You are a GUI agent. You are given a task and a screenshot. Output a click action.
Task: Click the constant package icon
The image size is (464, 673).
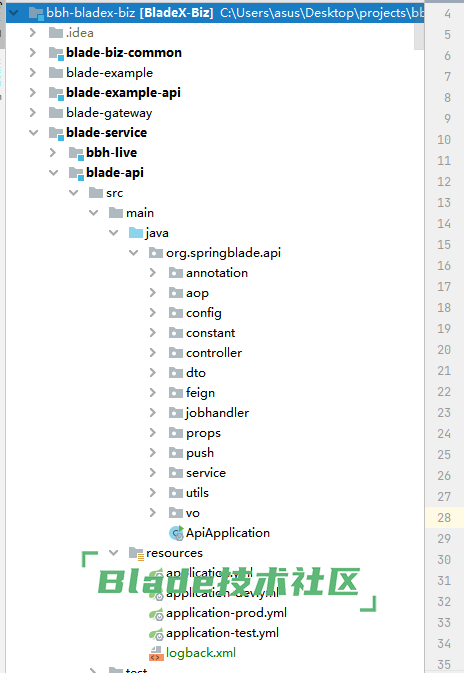tap(176, 333)
